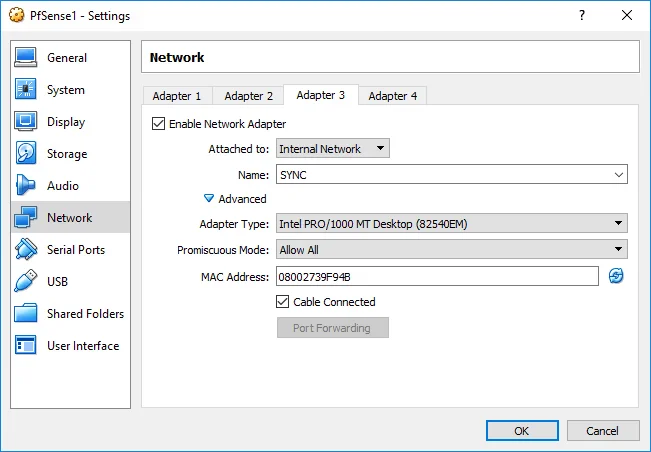
Task: Disable the Enable Network Adapter checkbox
Action: click(x=158, y=124)
